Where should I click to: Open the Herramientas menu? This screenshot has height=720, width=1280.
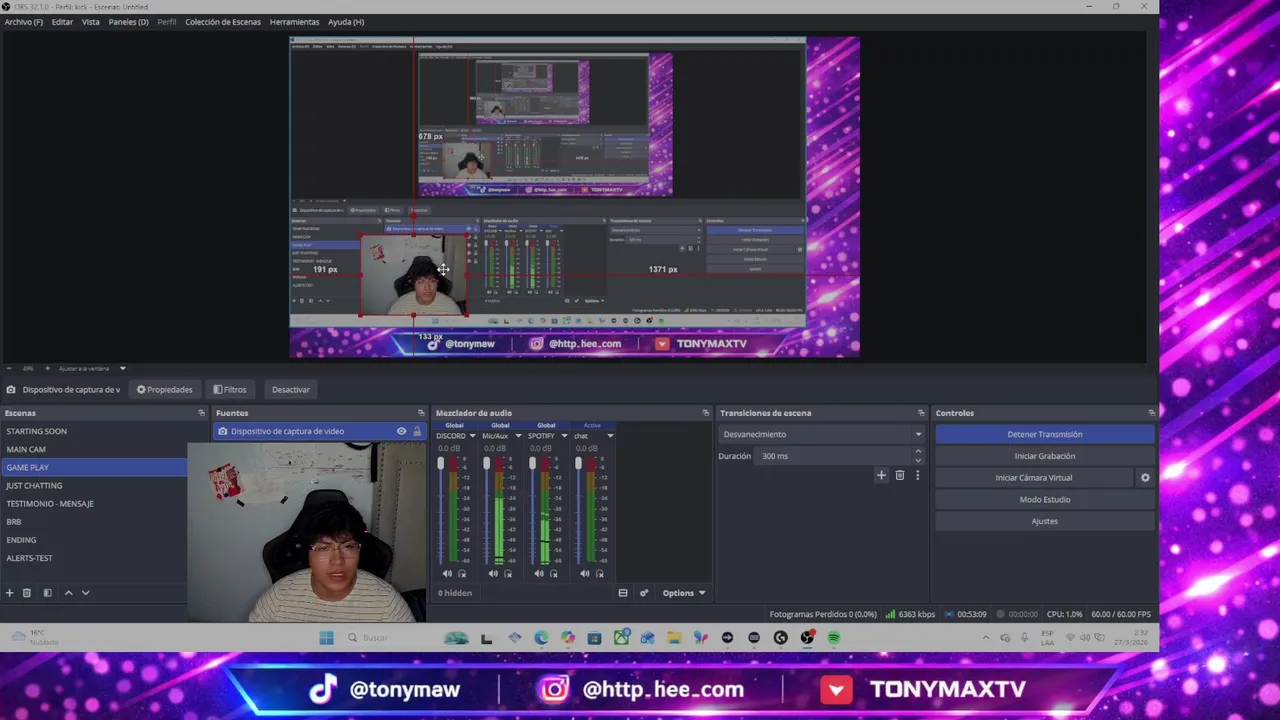294,22
